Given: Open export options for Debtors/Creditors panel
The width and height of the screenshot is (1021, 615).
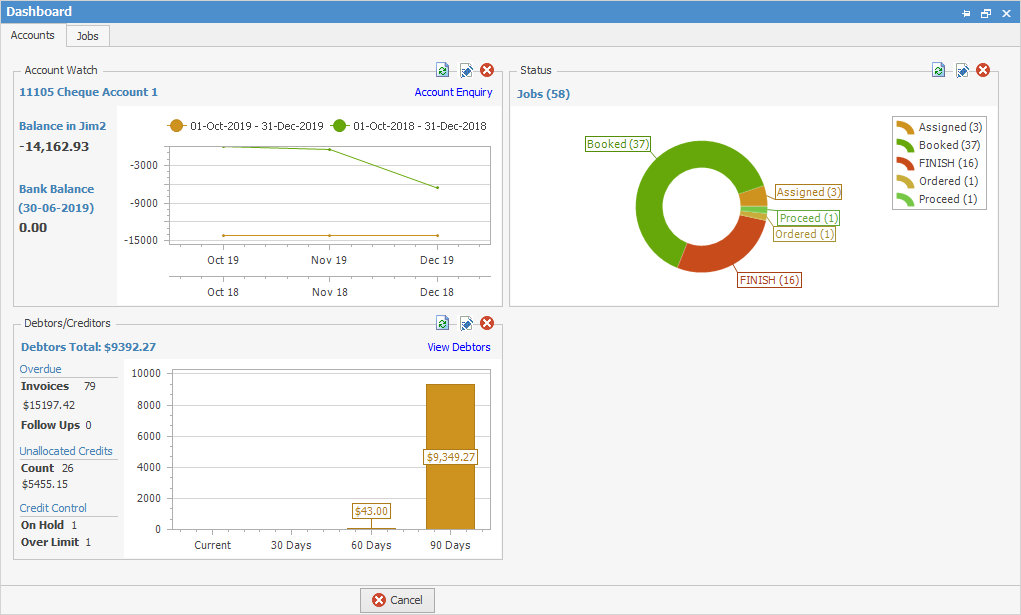Looking at the screenshot, I should point(465,323).
